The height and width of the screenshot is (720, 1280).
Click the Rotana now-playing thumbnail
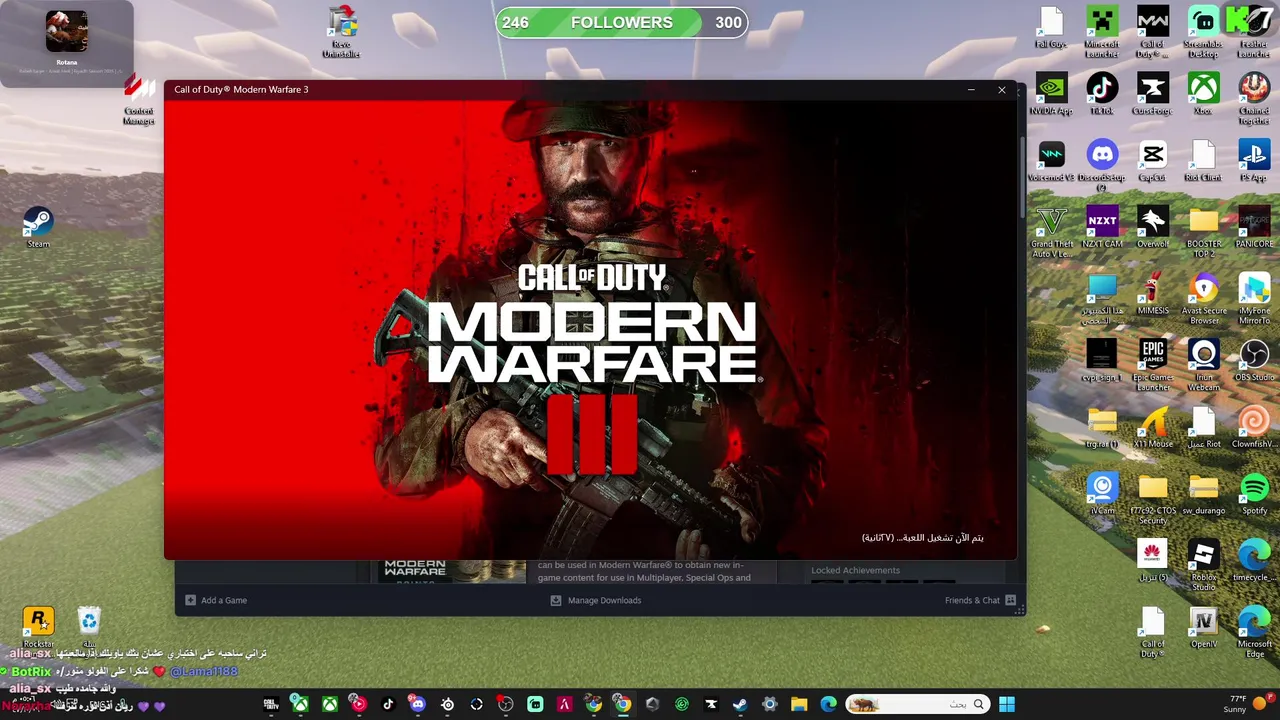coord(66,31)
